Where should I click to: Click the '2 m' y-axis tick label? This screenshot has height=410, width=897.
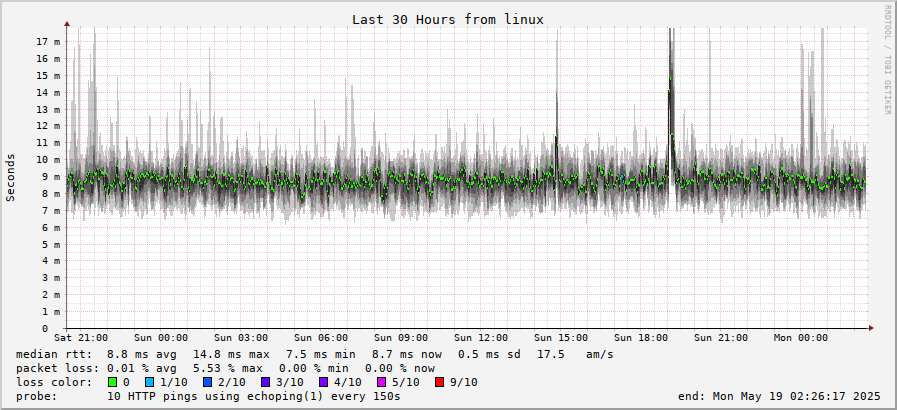51,294
